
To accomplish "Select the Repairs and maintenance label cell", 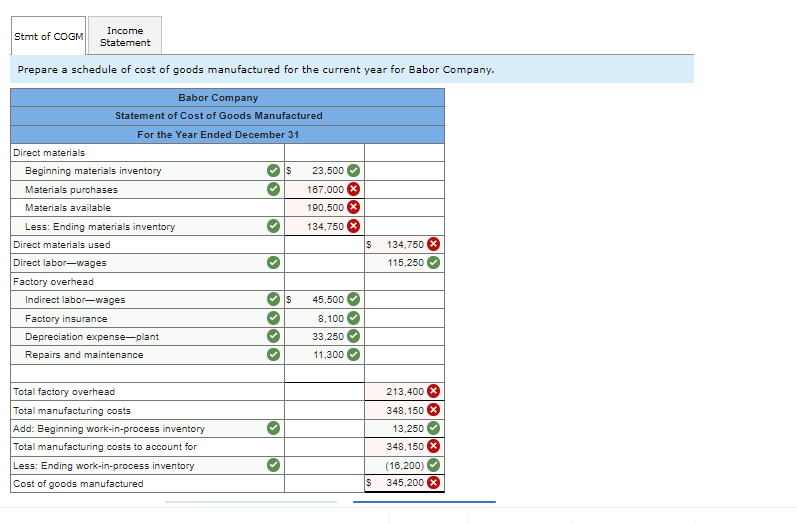I will coord(147,355).
